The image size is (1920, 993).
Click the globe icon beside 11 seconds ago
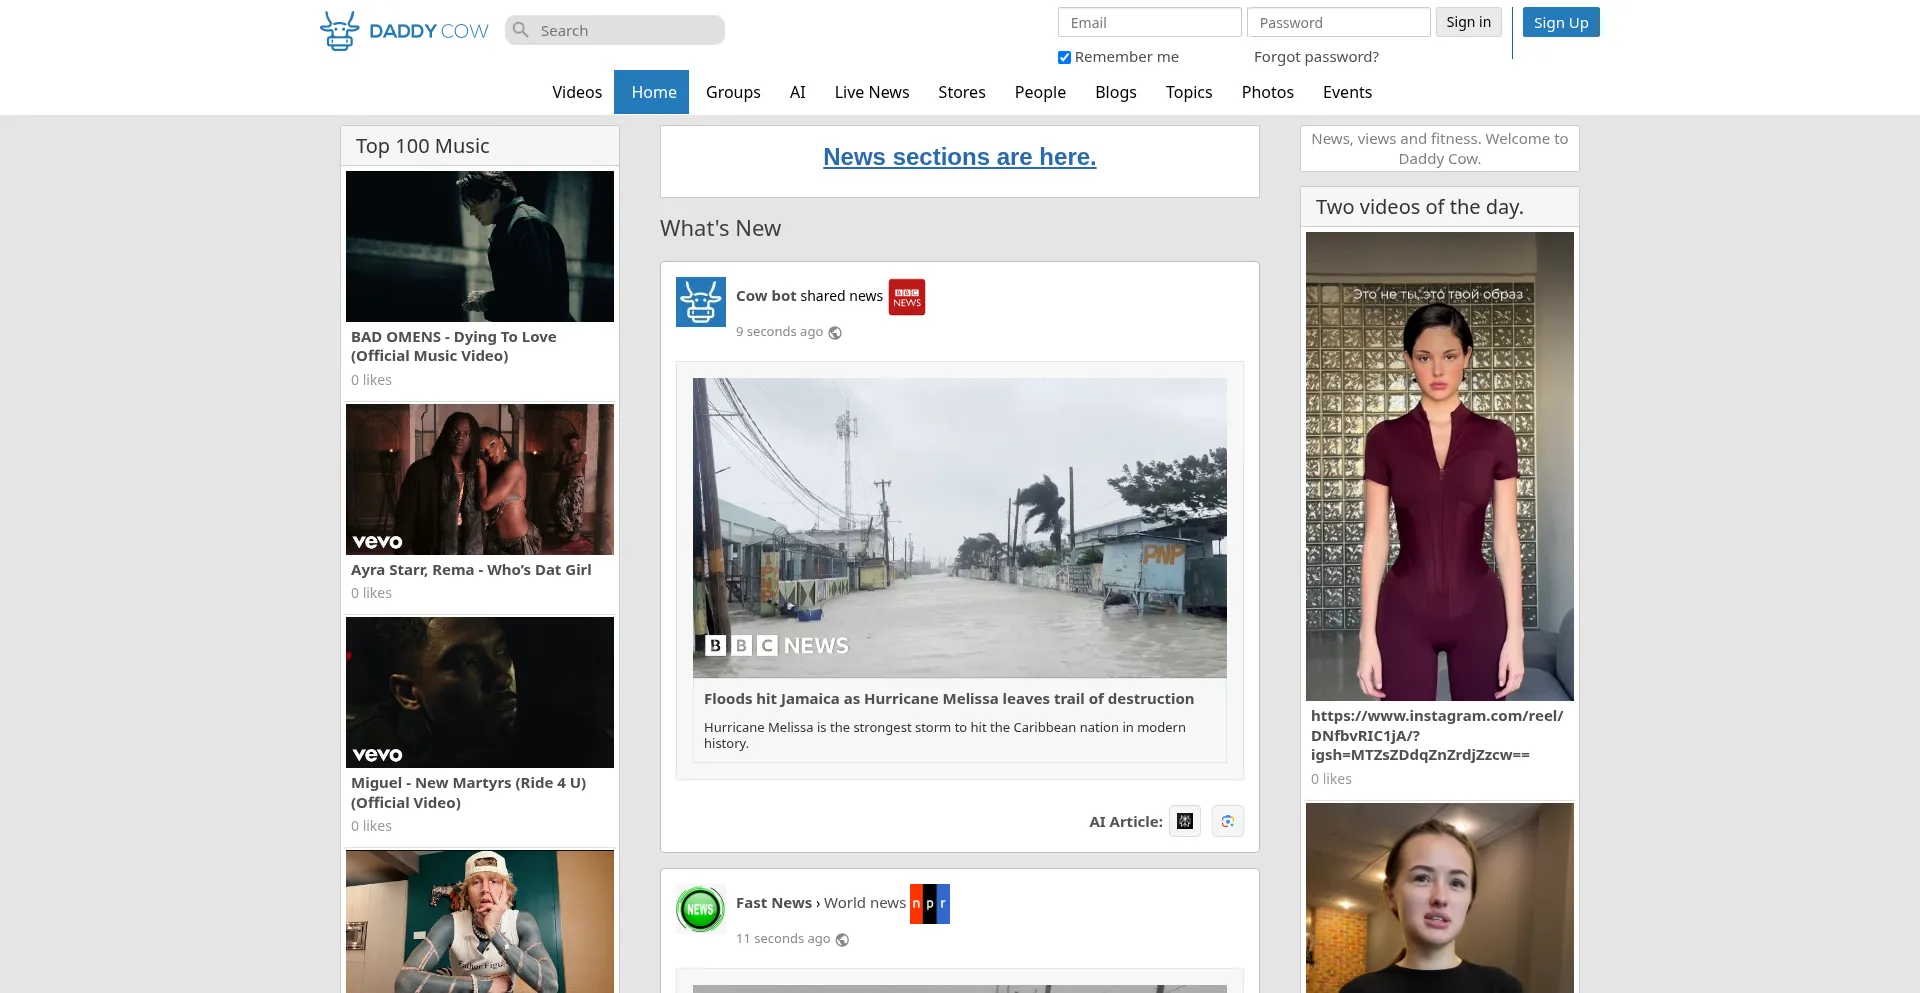coord(842,940)
